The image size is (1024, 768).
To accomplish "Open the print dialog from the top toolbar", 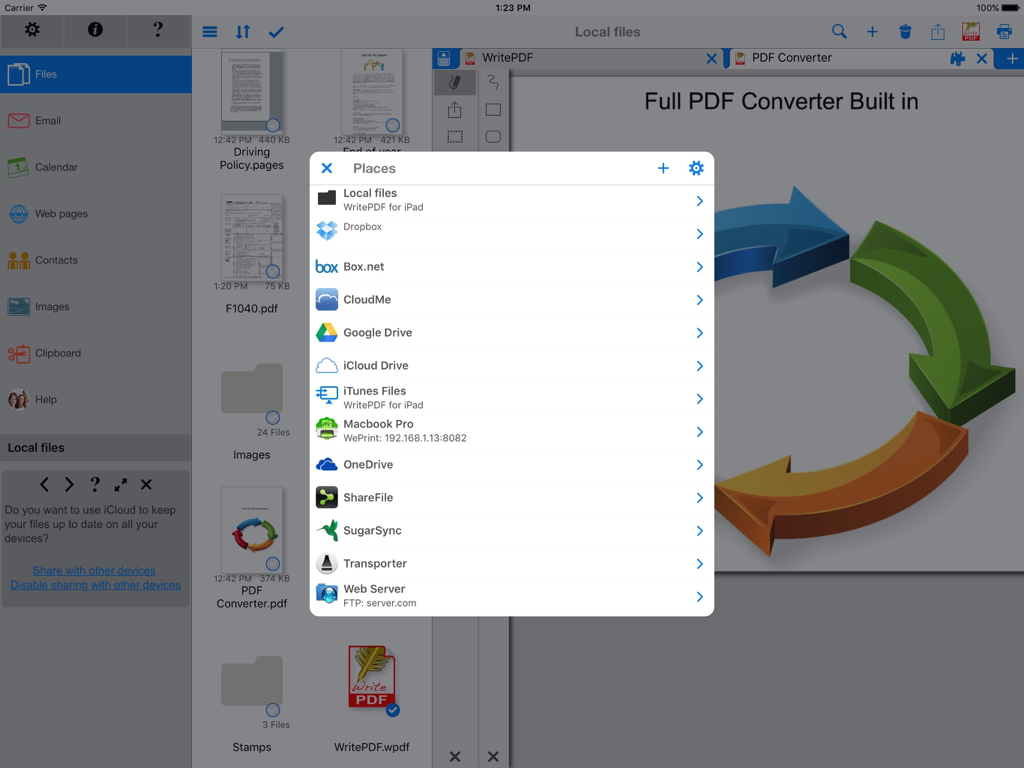I will click(1004, 31).
